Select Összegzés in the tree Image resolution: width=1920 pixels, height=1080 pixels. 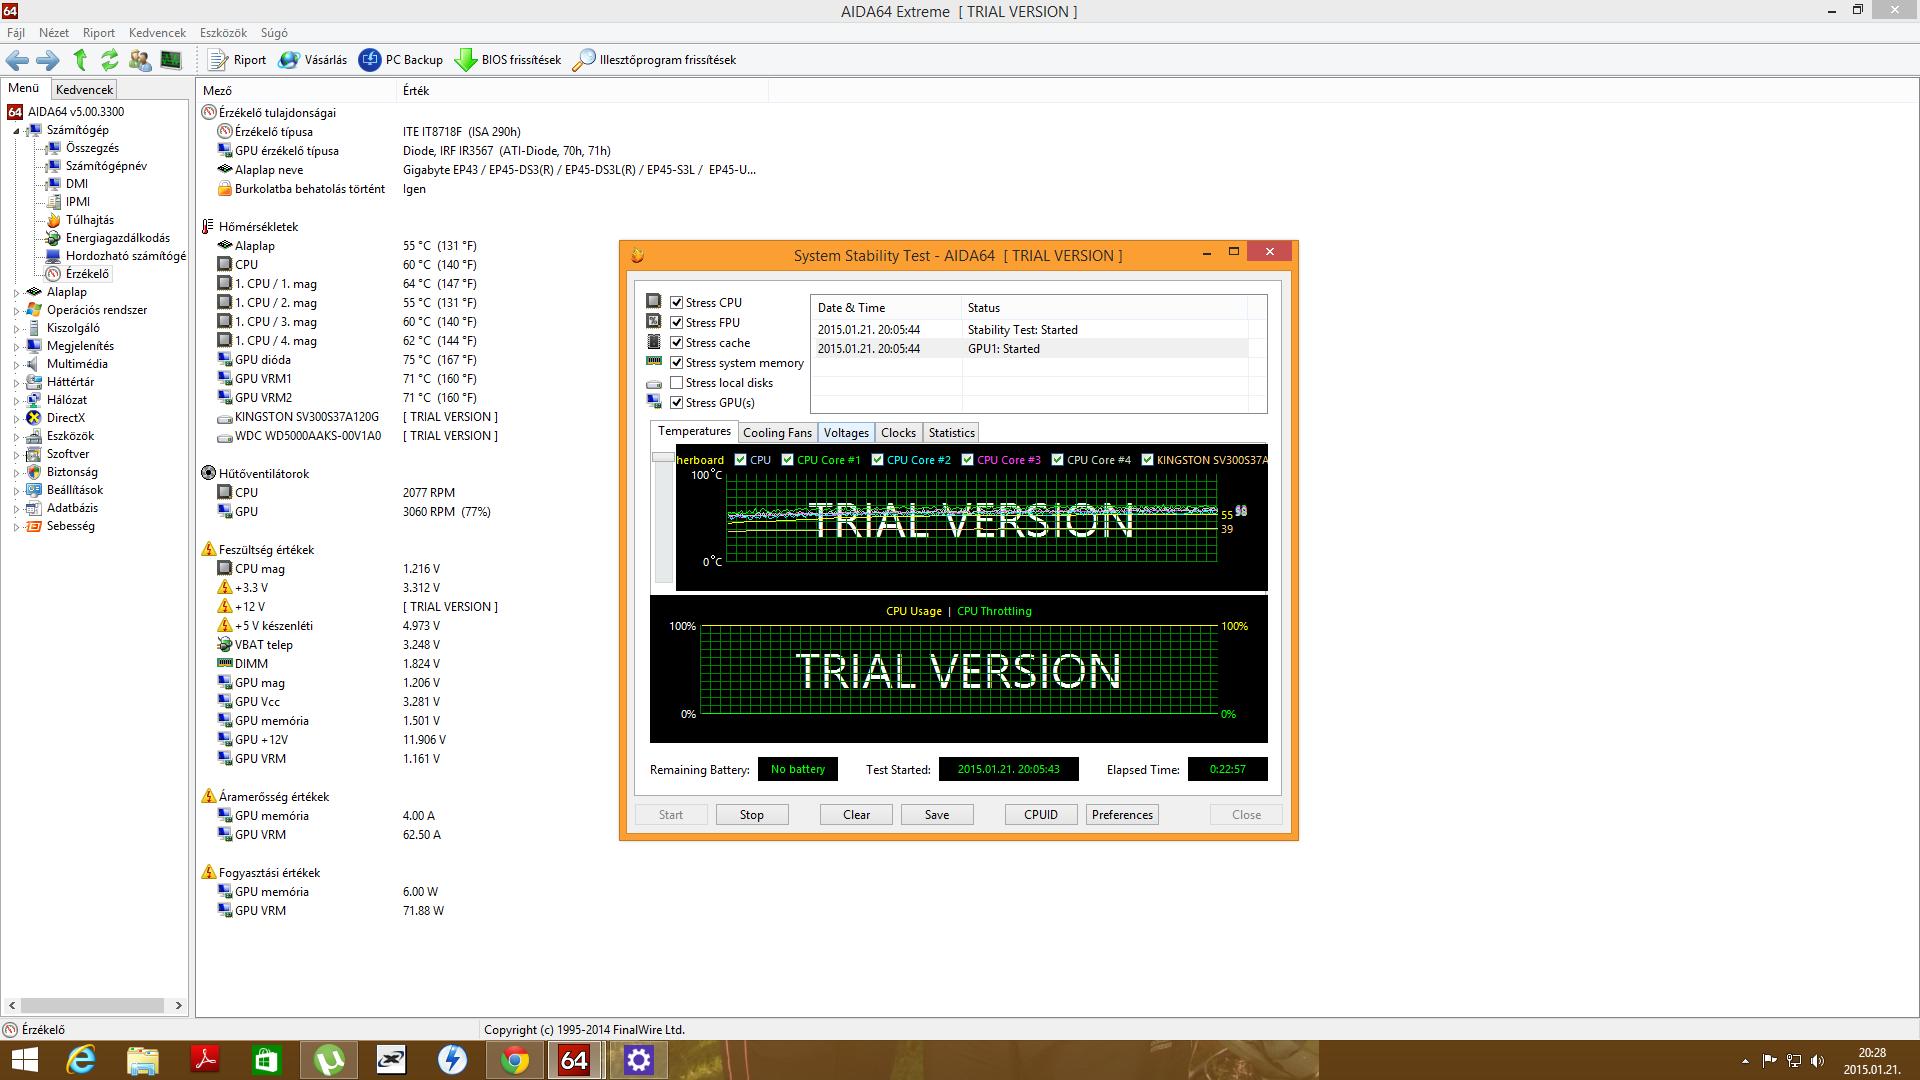(x=92, y=148)
